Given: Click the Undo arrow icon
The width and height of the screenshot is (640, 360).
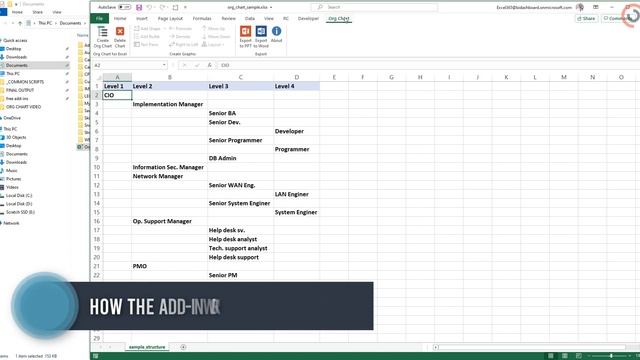Looking at the screenshot, I should pos(150,7).
